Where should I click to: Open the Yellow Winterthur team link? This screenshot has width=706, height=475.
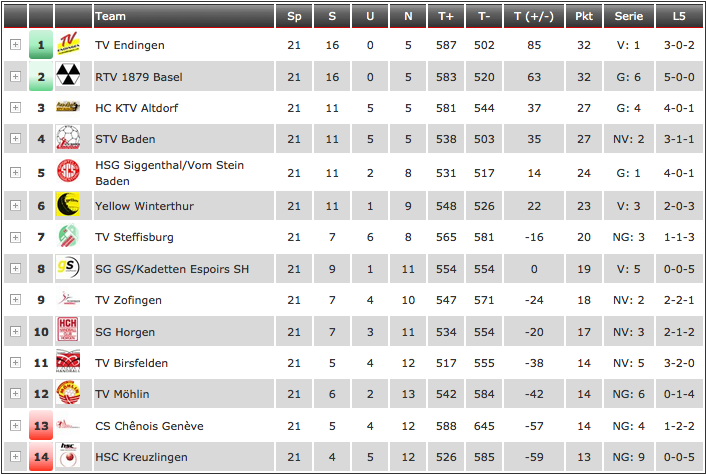click(x=145, y=206)
